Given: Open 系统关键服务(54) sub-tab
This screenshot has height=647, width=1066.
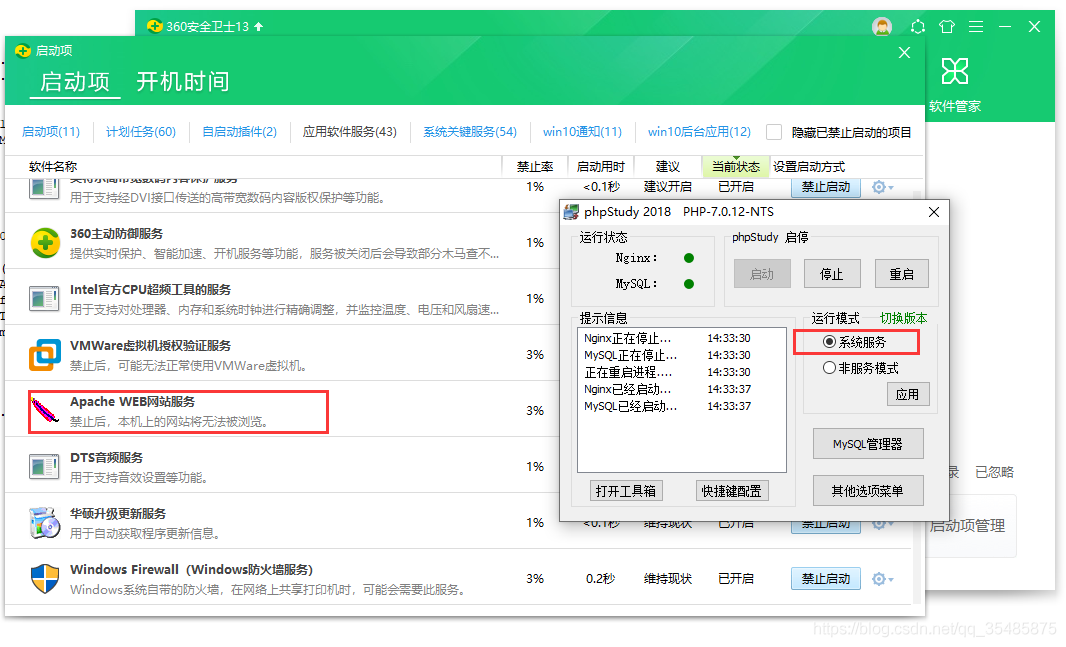Looking at the screenshot, I should pos(470,132).
